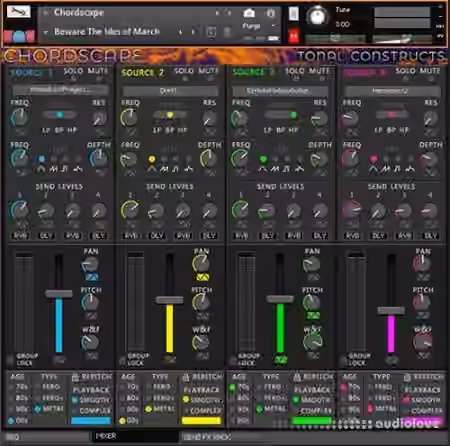Click the info icon in Kontakt header
450x446 pixels.
click(270, 13)
